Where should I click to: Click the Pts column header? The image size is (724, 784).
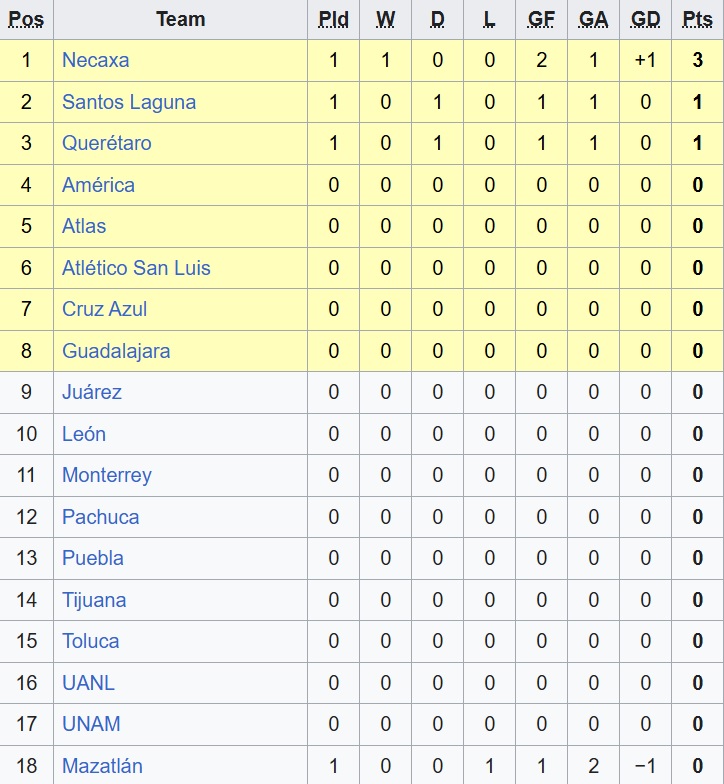point(697,19)
